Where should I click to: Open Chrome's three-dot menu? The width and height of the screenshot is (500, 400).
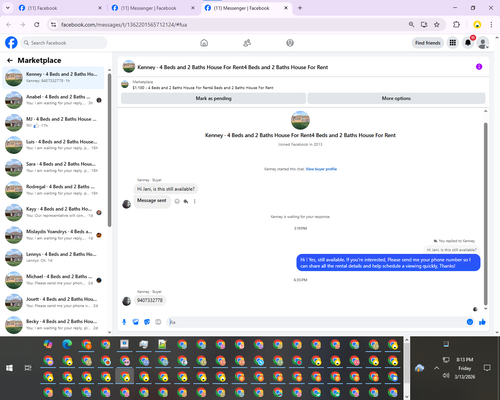491,24
